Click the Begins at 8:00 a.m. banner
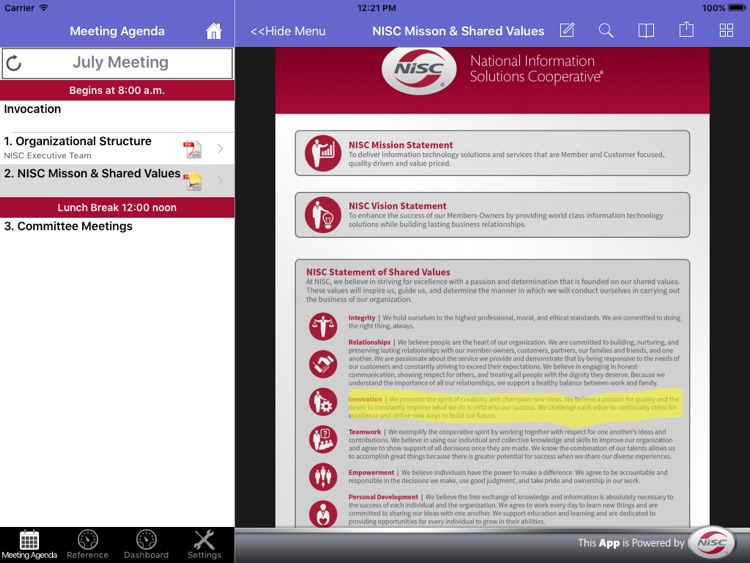750x563 pixels. 117,90
